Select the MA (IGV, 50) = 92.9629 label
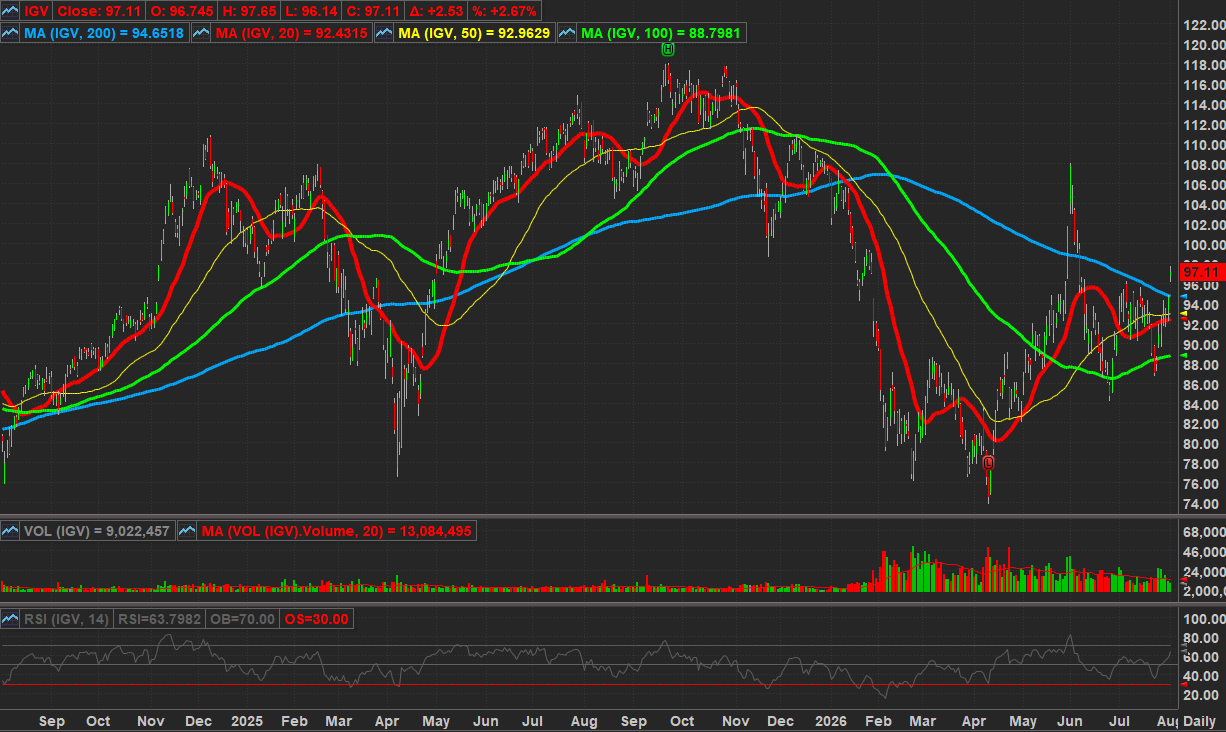The height and width of the screenshot is (732, 1226). click(475, 33)
